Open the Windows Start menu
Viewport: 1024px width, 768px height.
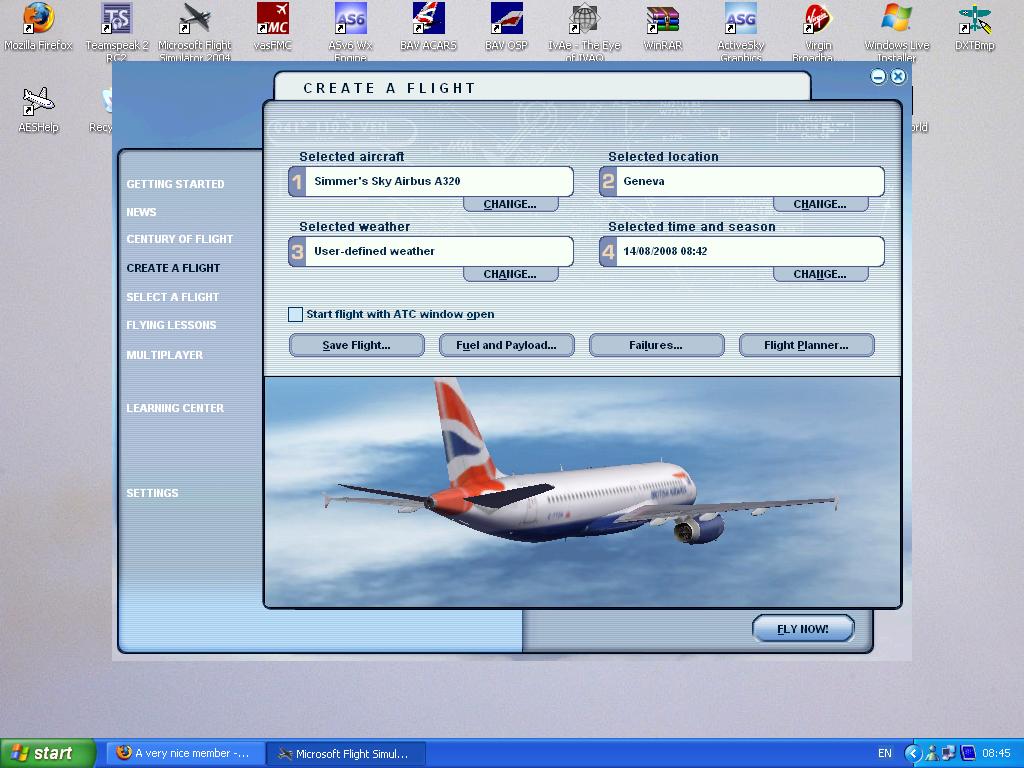click(x=47, y=753)
